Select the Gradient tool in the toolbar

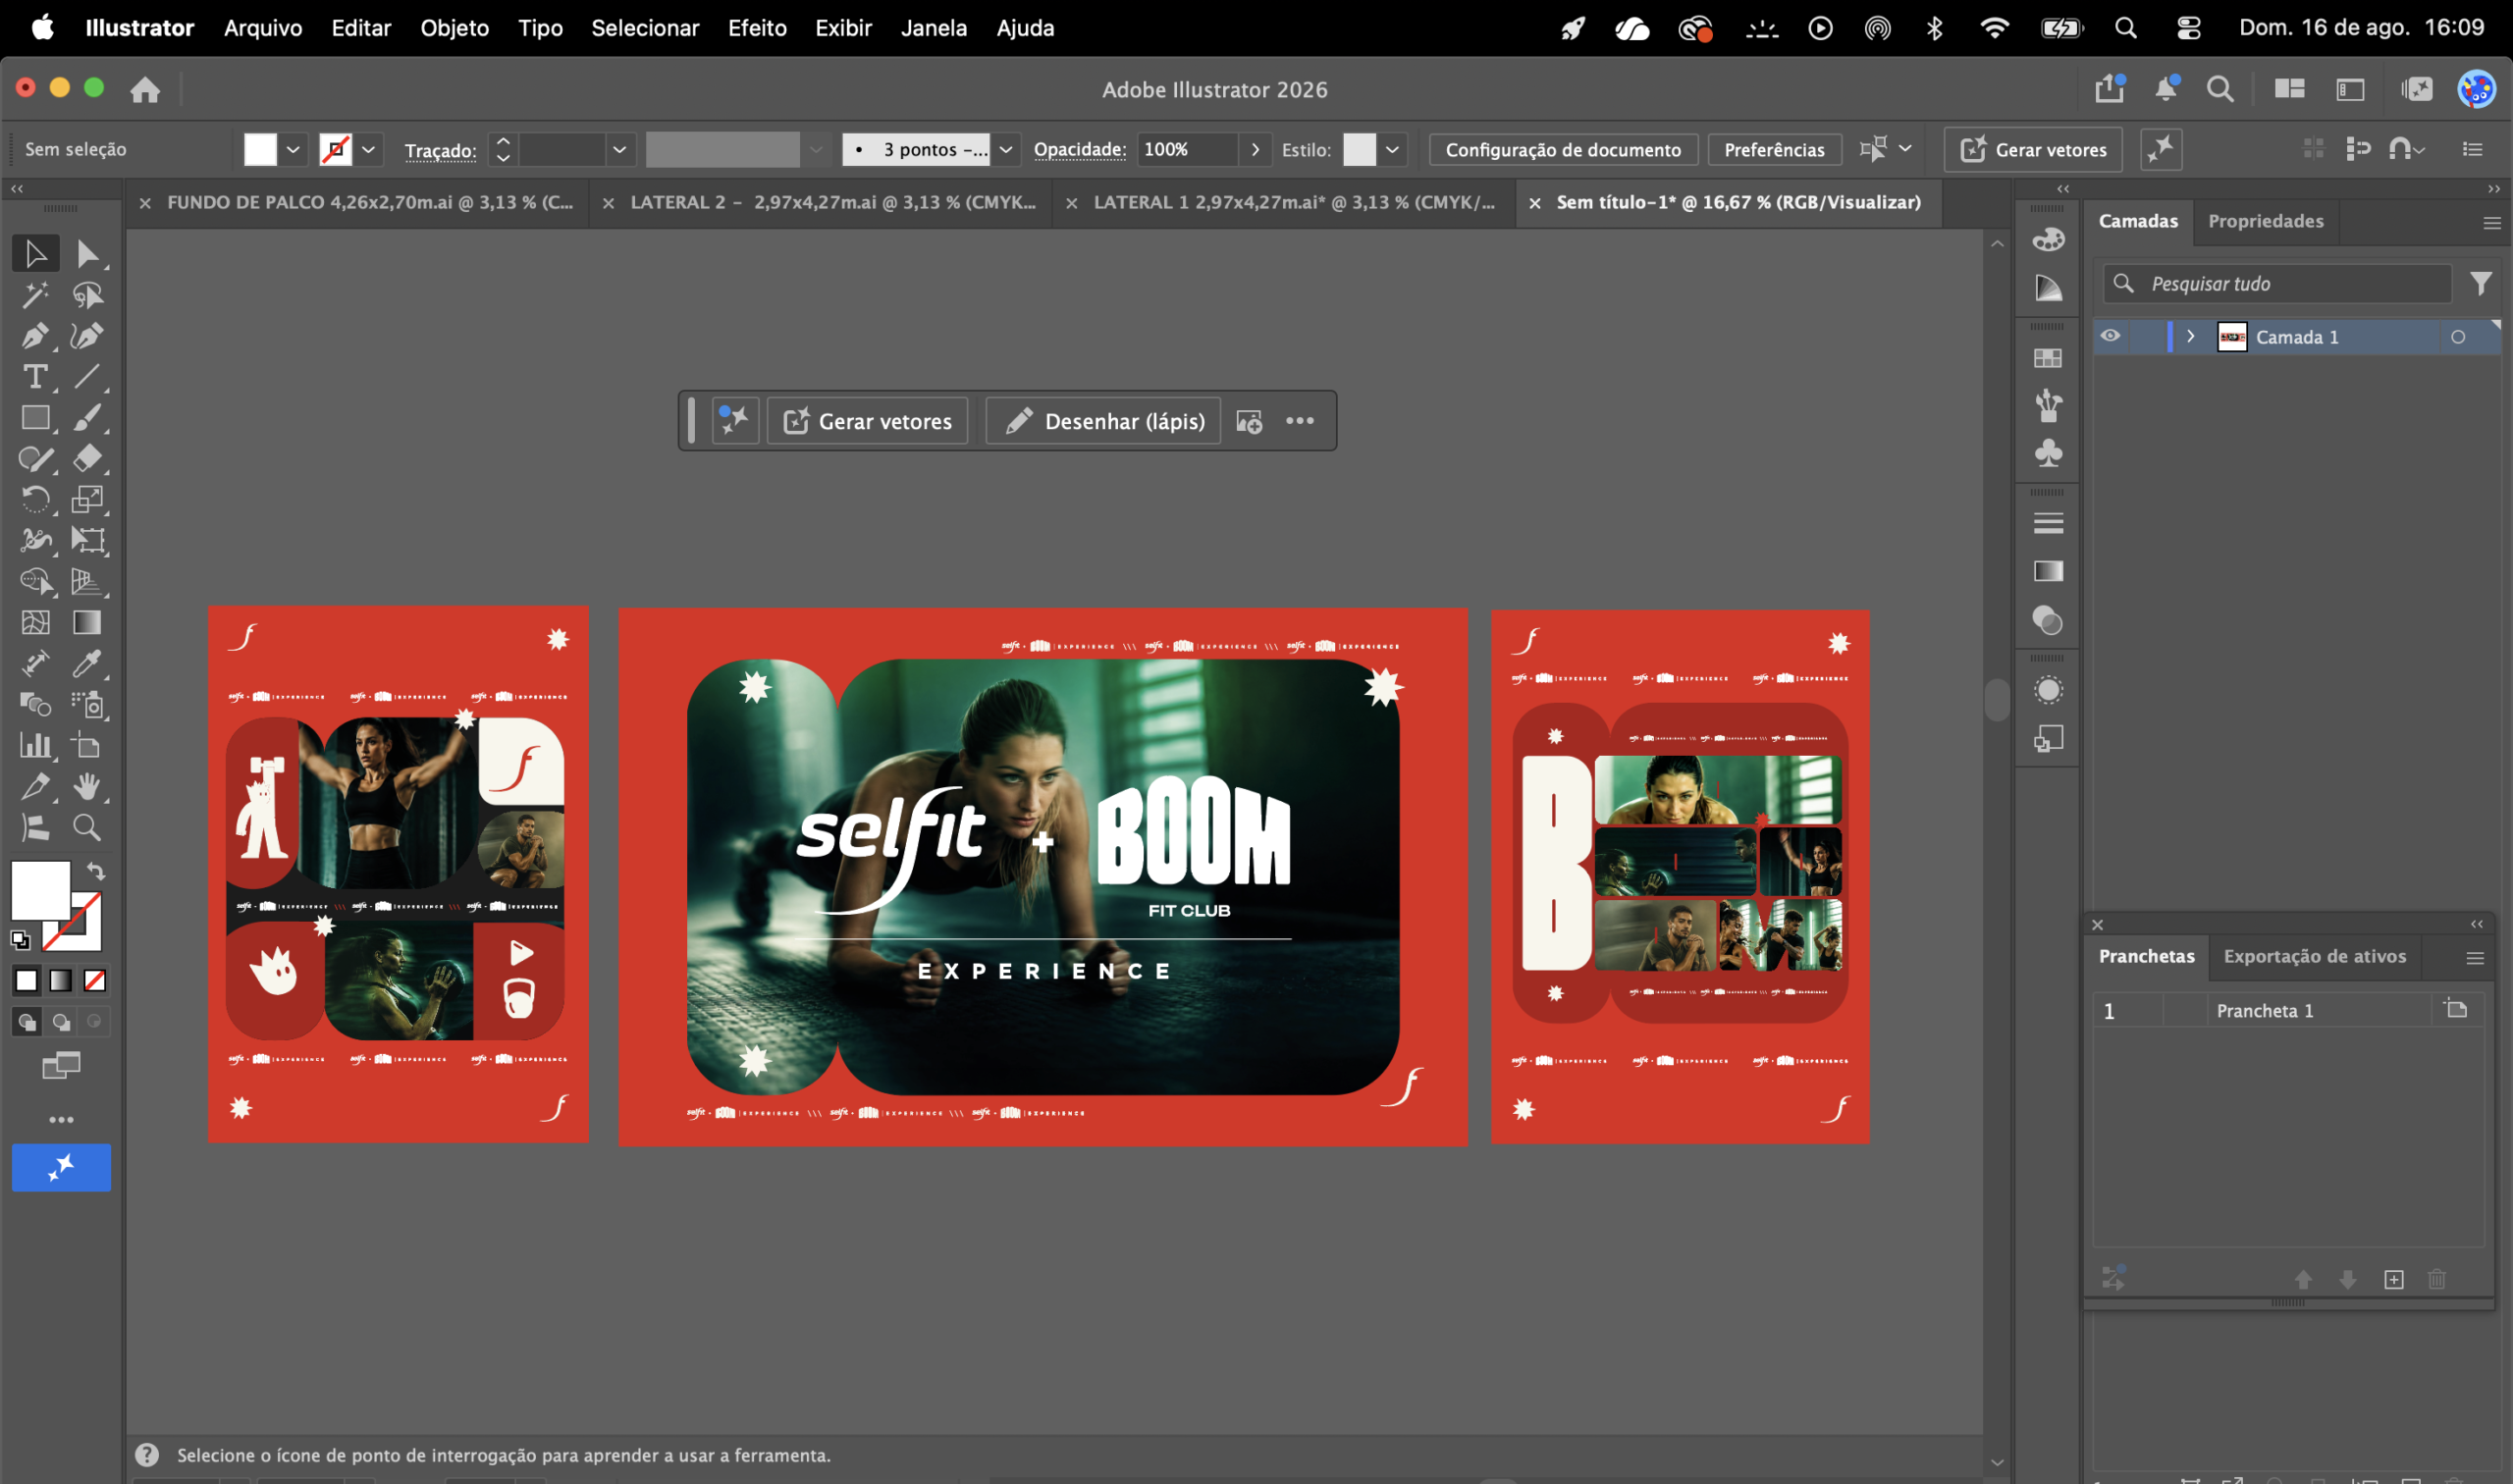pyautogui.click(x=87, y=622)
